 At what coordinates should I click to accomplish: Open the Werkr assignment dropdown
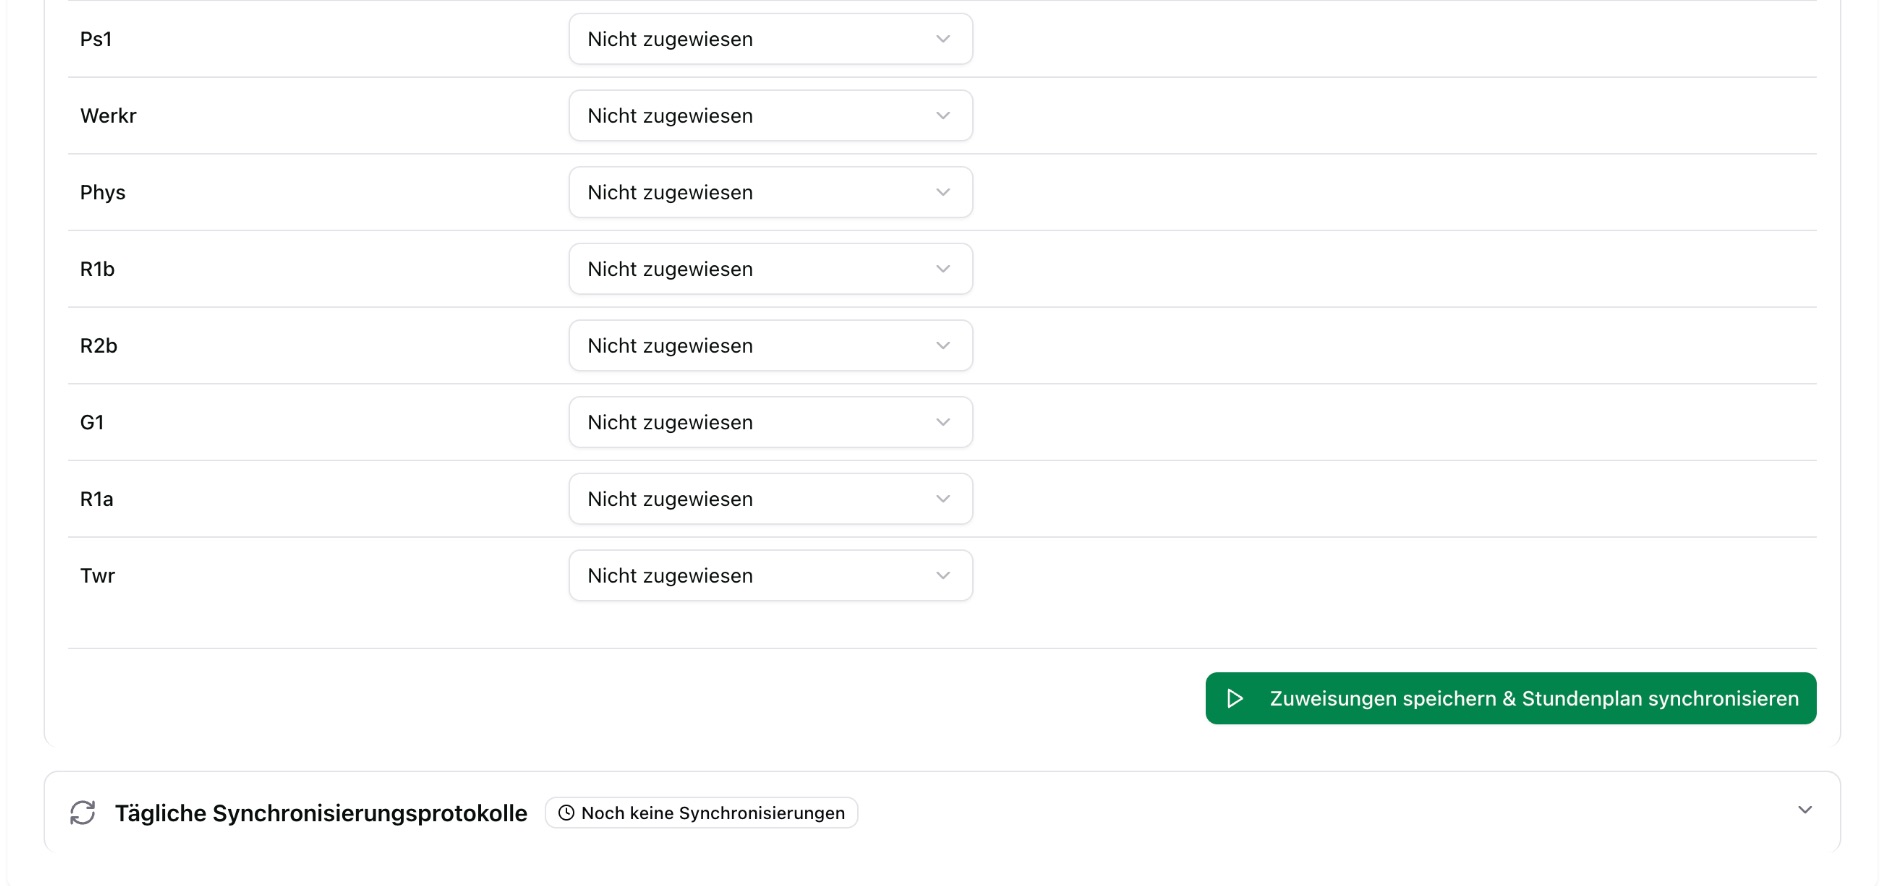pos(770,116)
